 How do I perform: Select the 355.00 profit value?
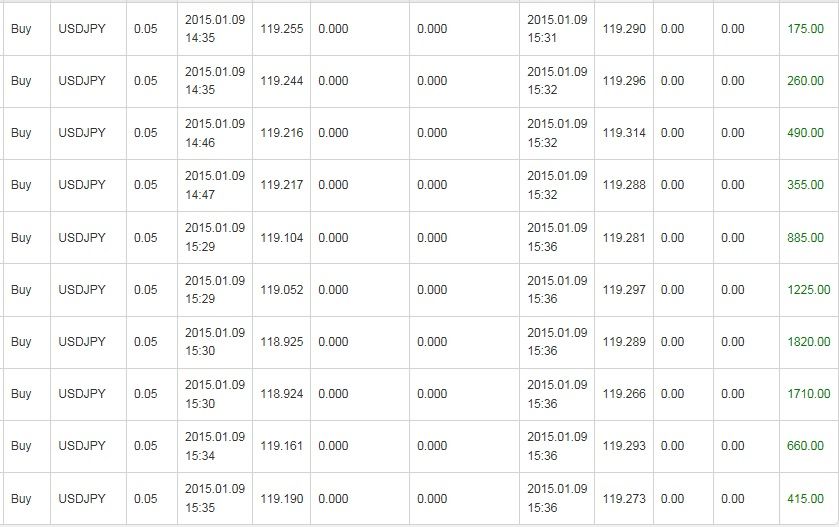pos(805,185)
